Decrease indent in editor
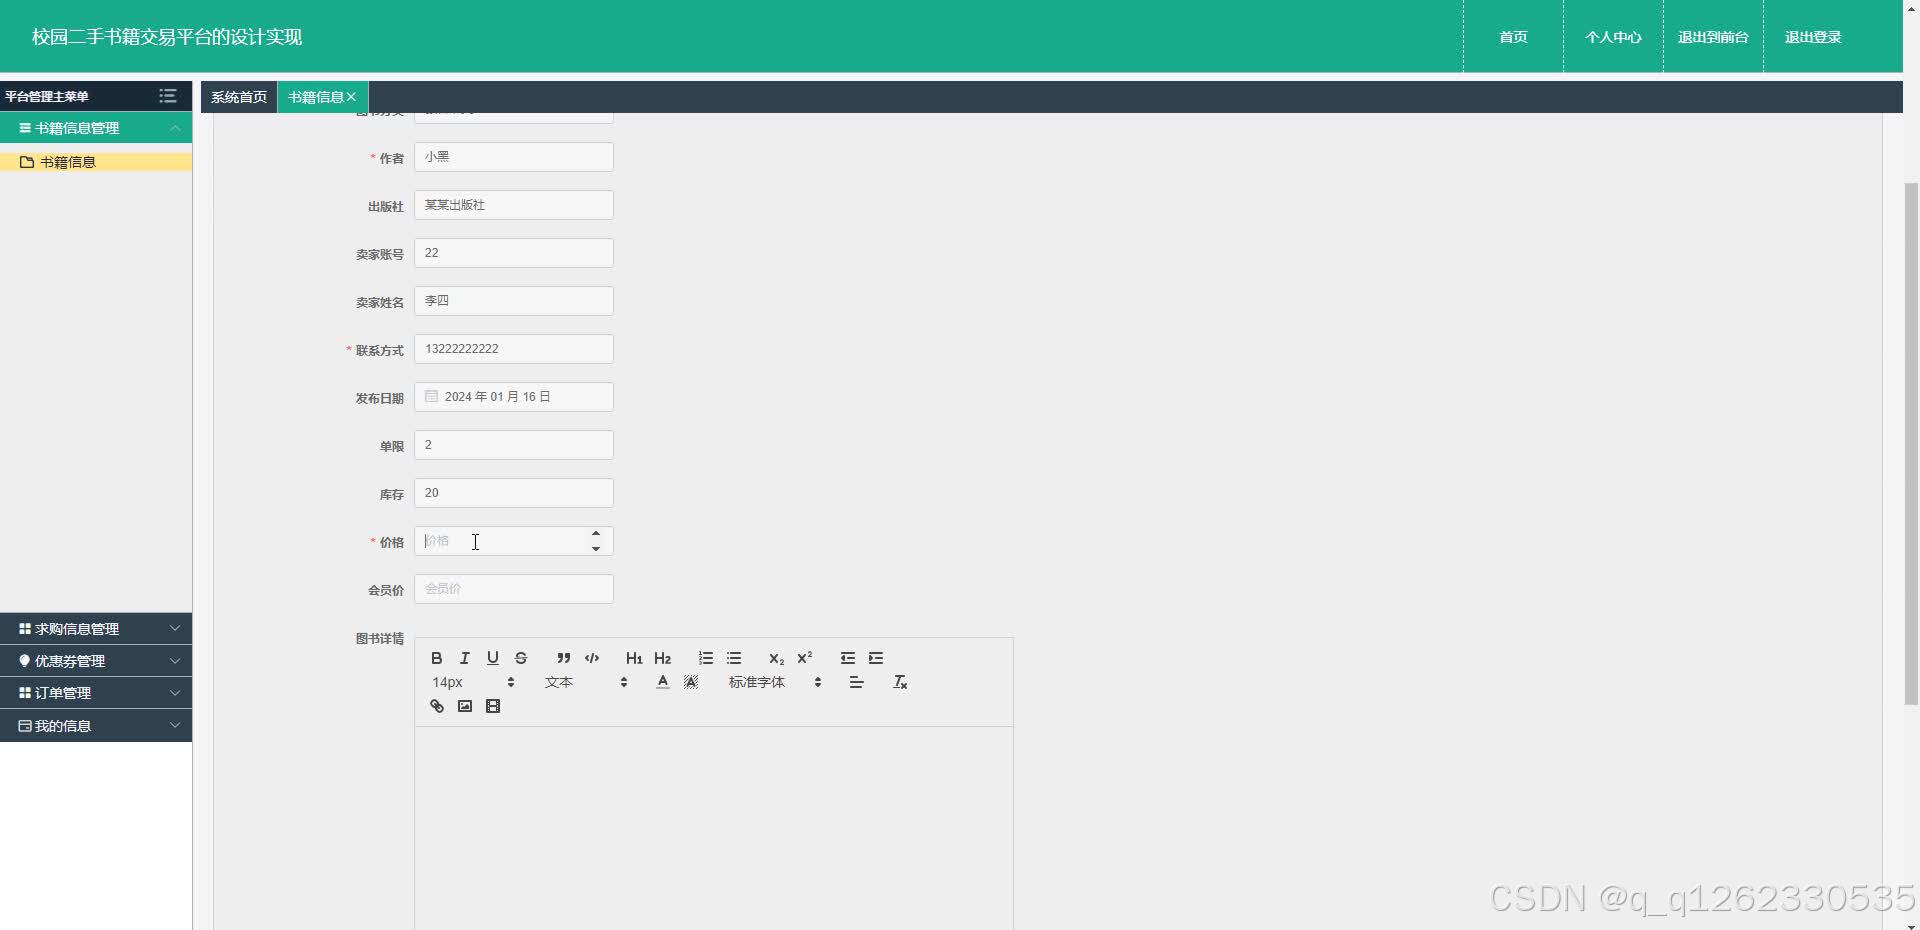This screenshot has height=930, width=1920. click(x=848, y=658)
